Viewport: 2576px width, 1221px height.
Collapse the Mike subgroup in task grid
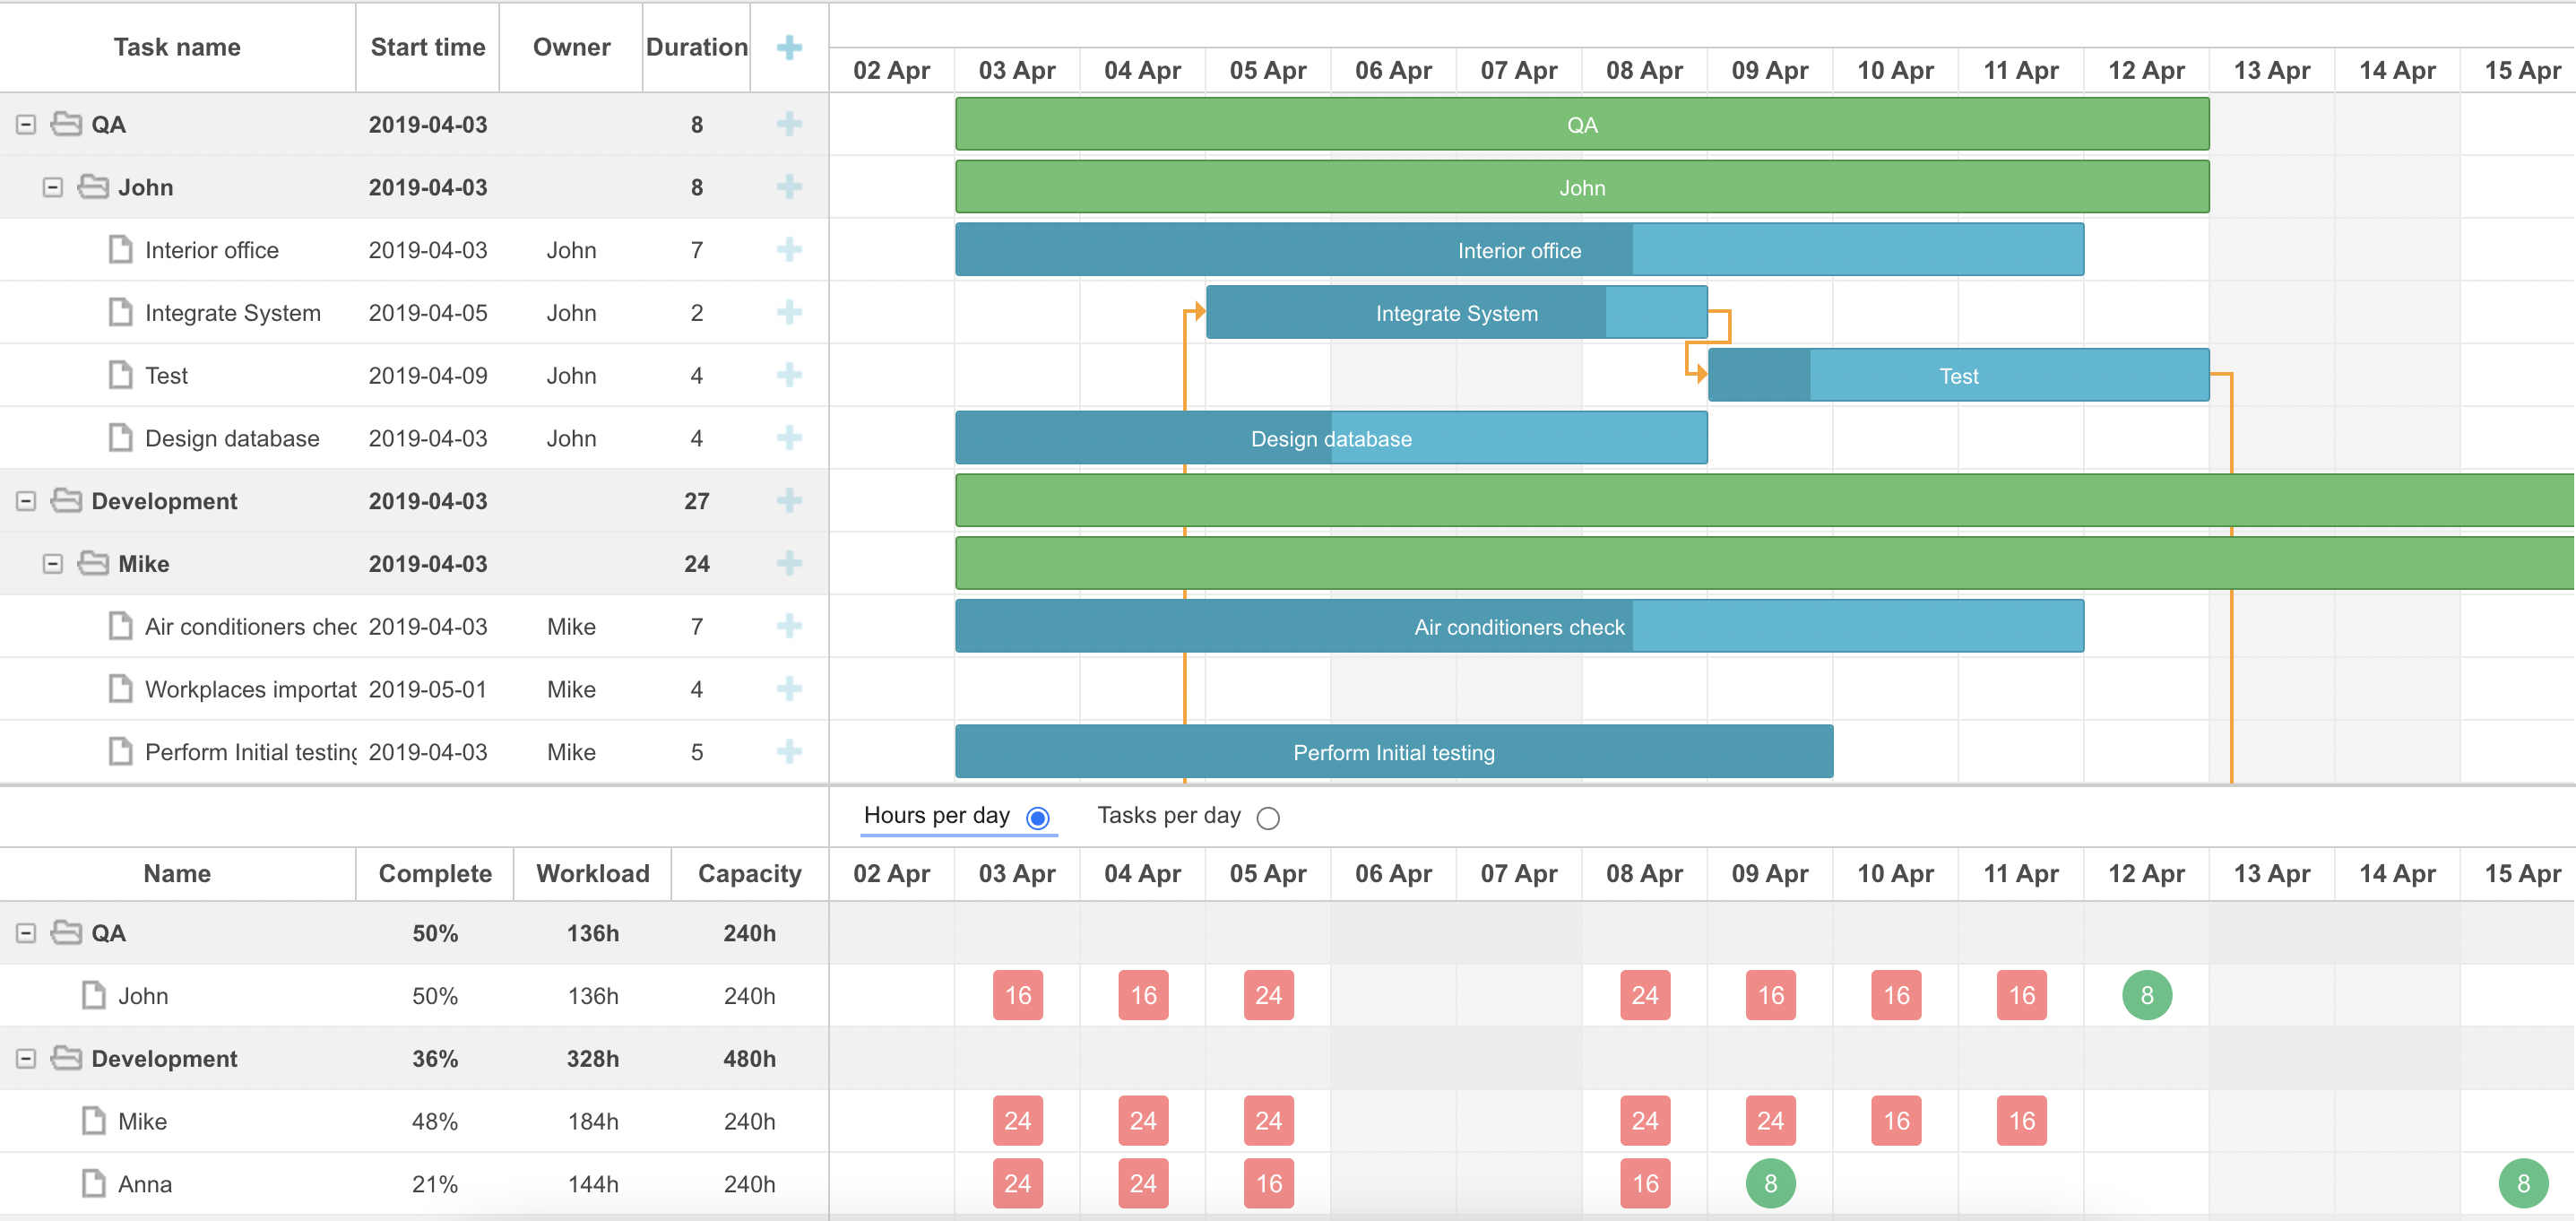53,564
